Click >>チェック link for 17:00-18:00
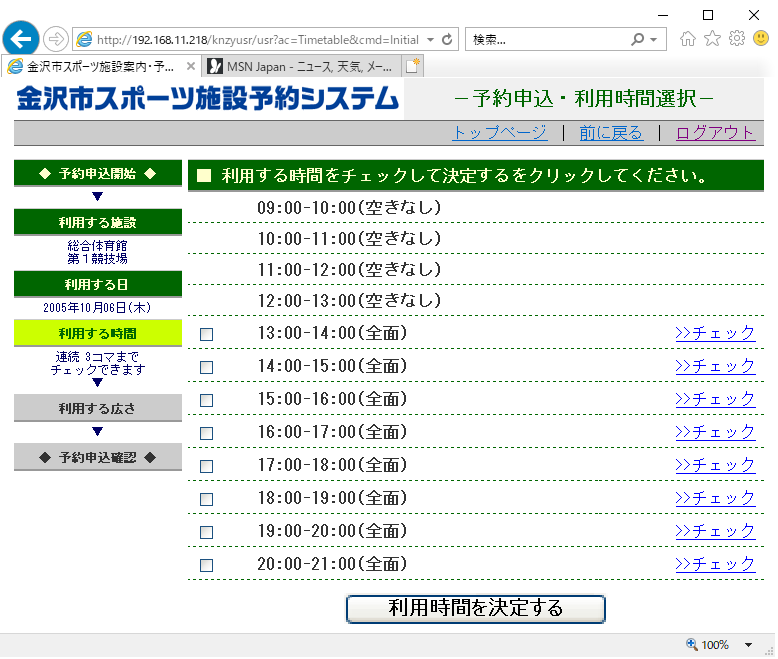This screenshot has height=659, width=778. 715,465
